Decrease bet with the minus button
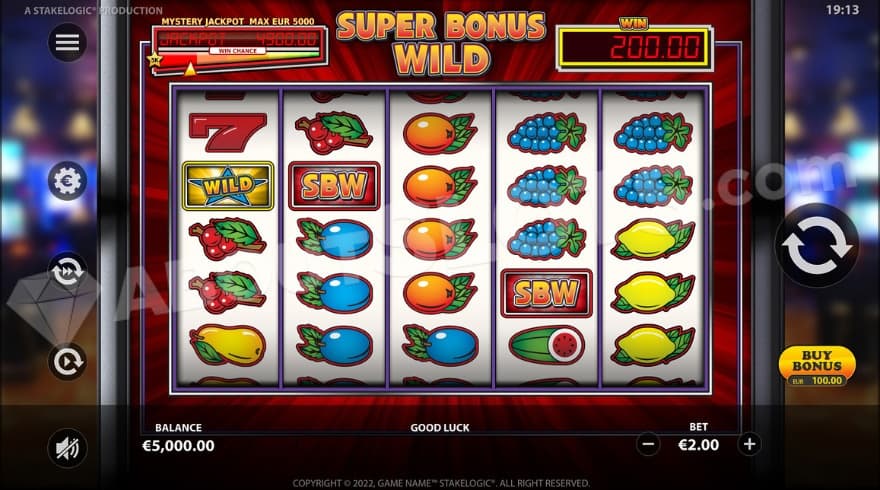 tap(648, 445)
